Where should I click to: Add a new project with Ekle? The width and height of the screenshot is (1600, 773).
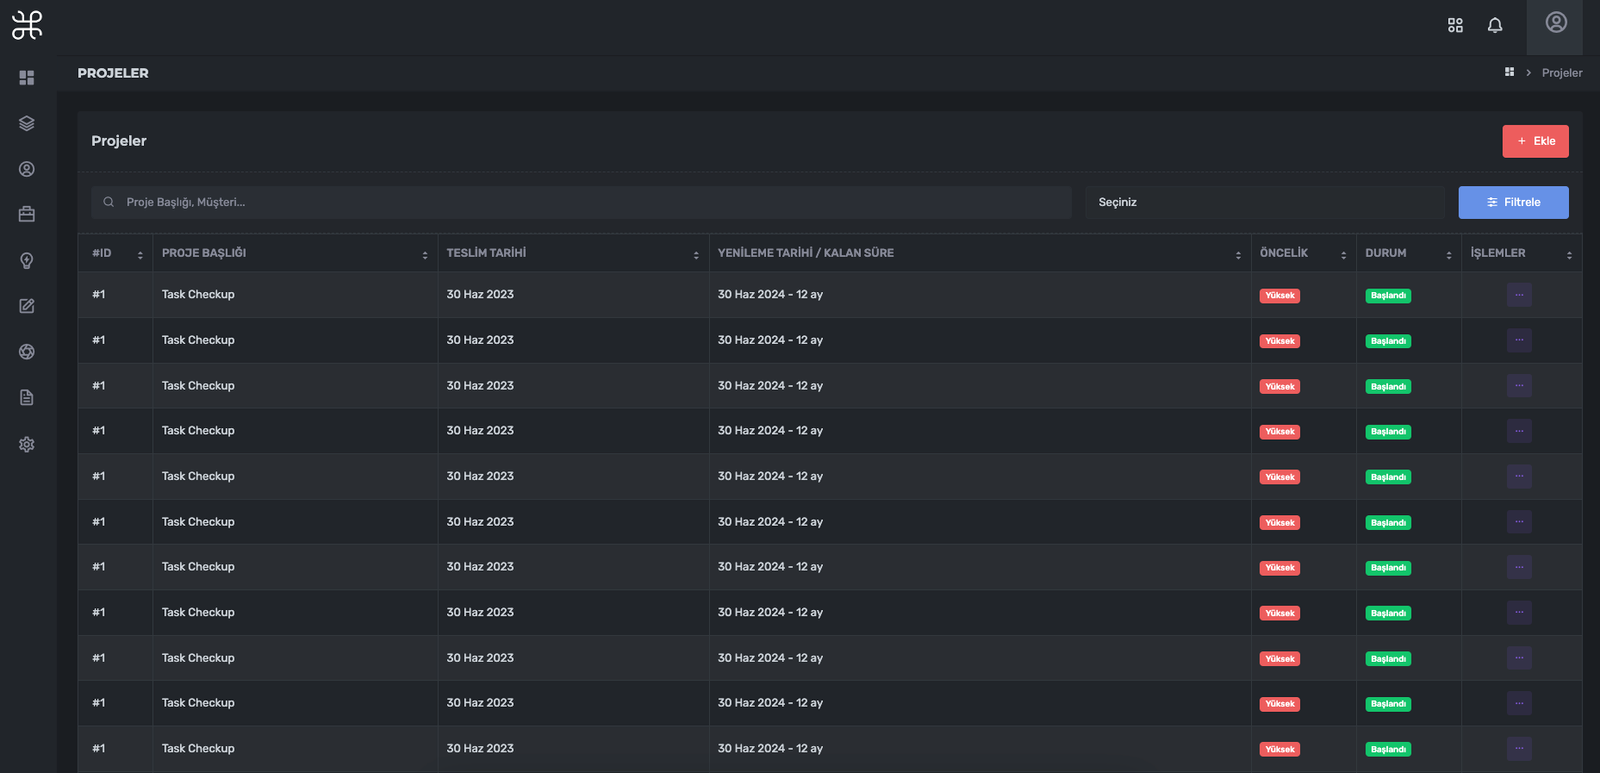pyautogui.click(x=1535, y=141)
